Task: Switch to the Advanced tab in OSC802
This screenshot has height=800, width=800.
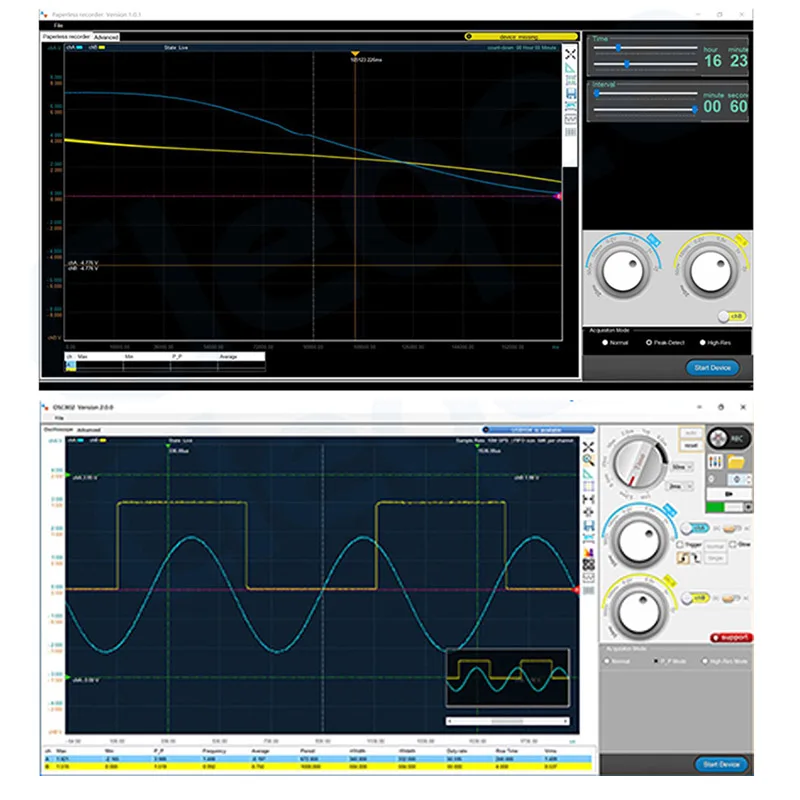Action: tap(89, 430)
